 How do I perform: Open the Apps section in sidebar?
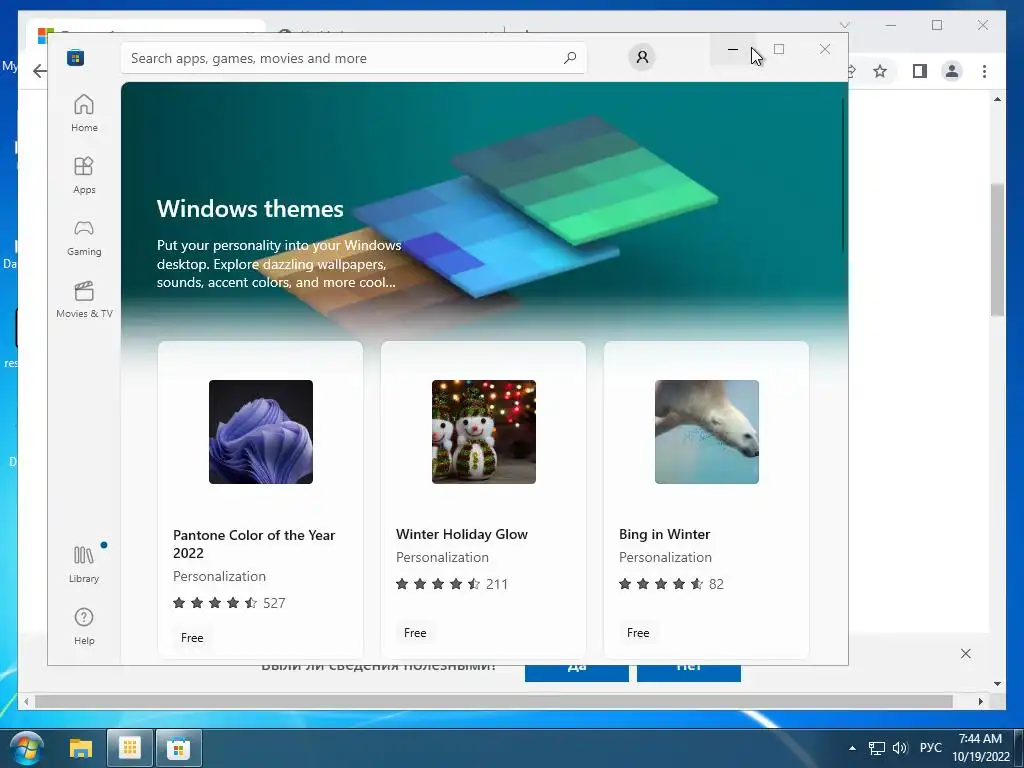click(x=84, y=175)
